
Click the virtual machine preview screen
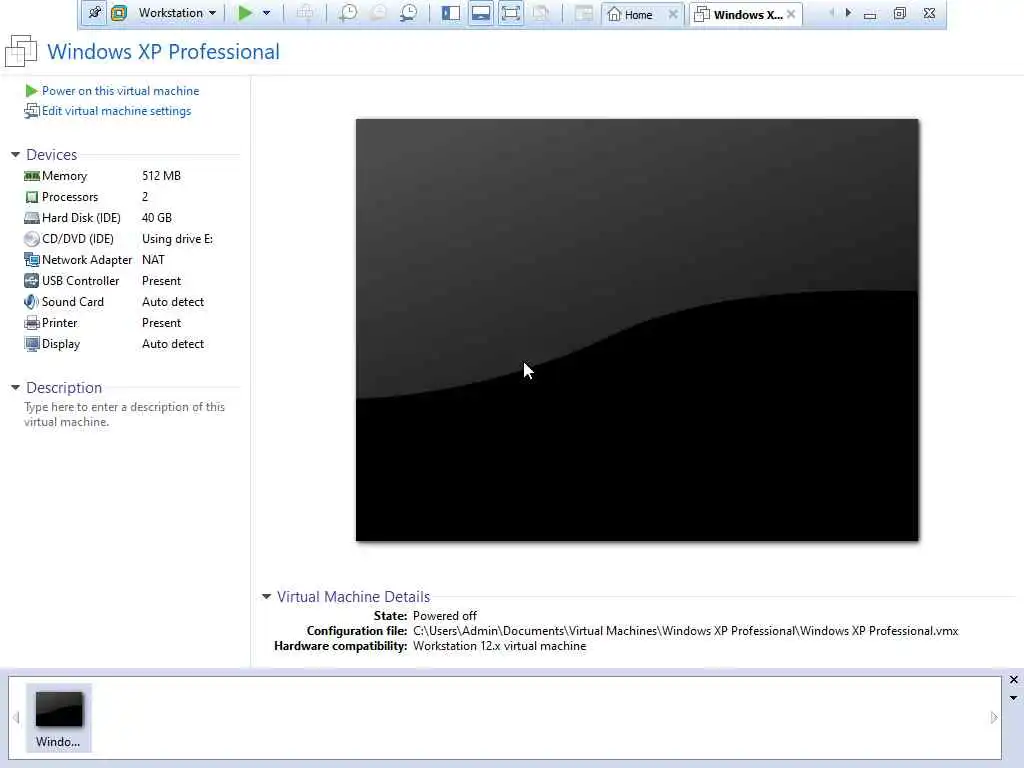[x=637, y=330]
